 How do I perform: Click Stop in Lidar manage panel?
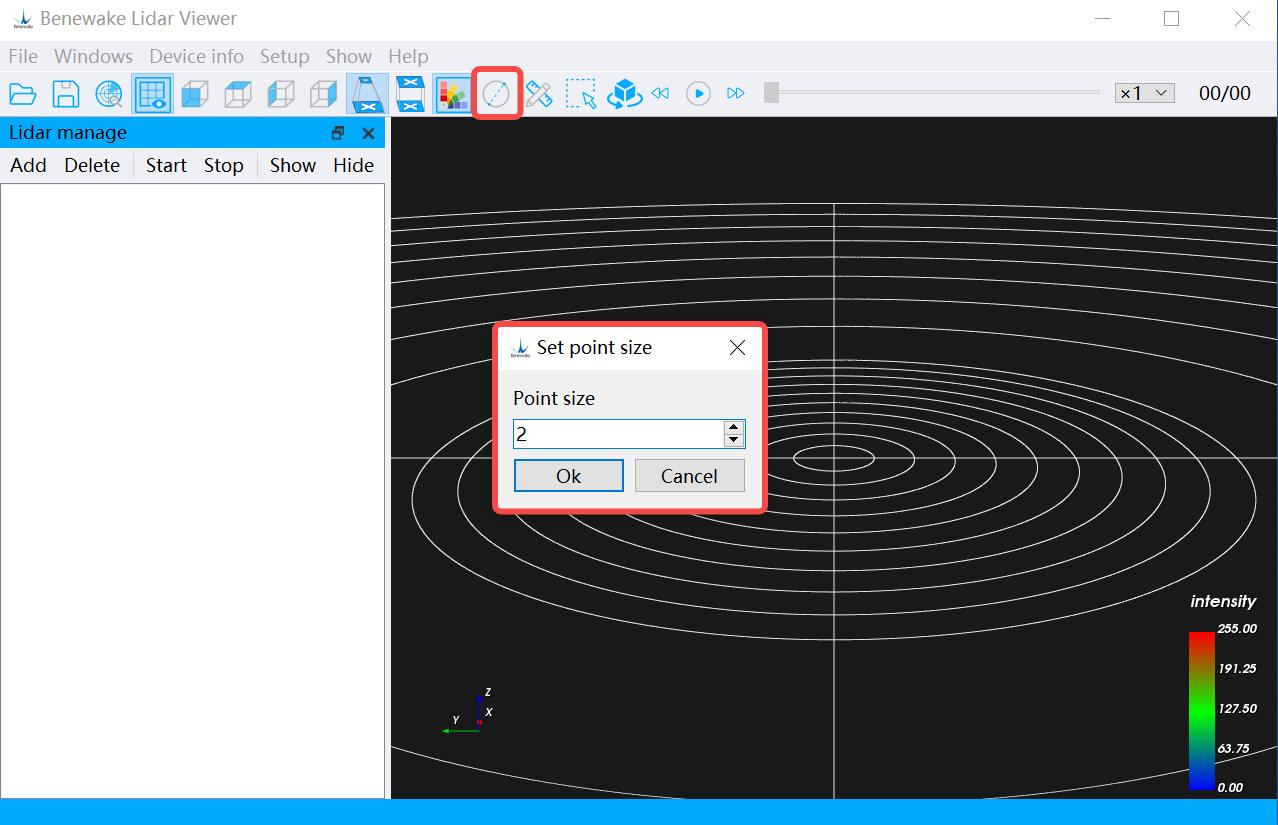click(224, 165)
